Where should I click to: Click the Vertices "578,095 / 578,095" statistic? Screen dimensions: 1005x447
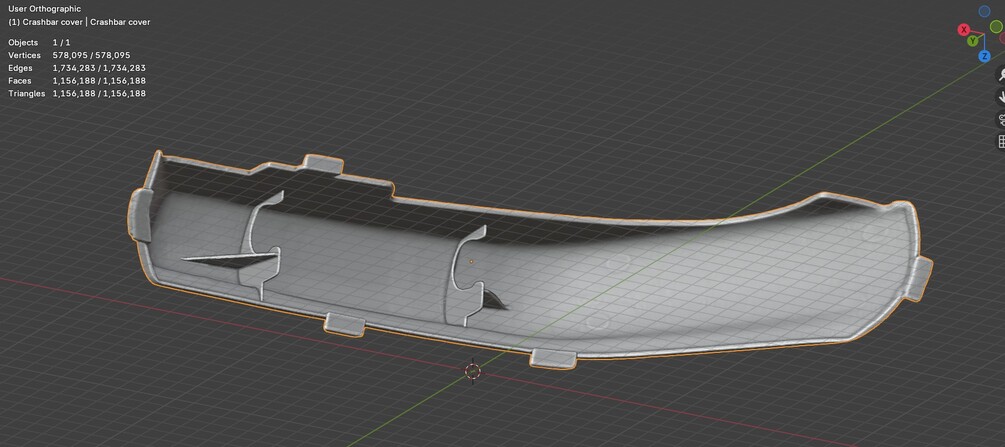tap(91, 55)
